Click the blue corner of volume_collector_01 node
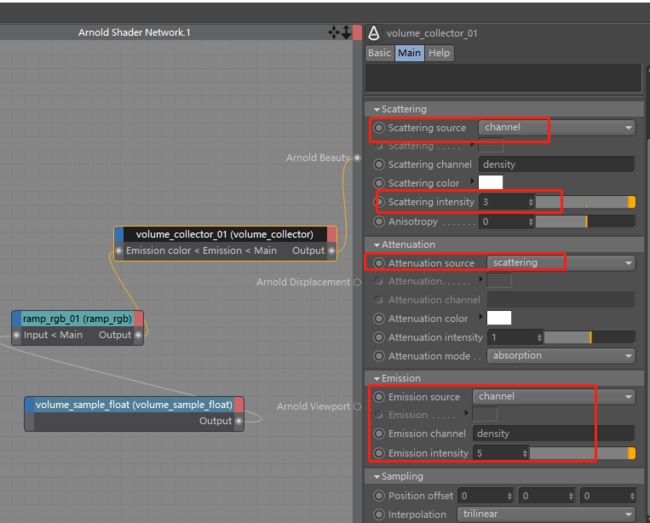650x523 pixels. click(x=119, y=234)
